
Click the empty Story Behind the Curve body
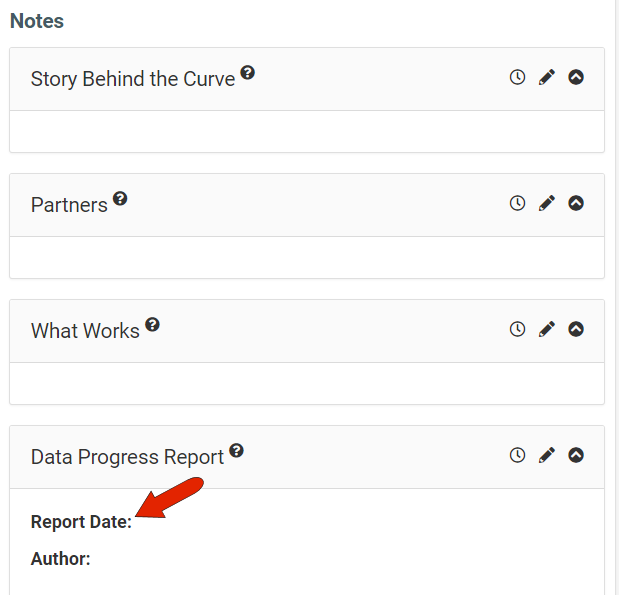coord(307,131)
